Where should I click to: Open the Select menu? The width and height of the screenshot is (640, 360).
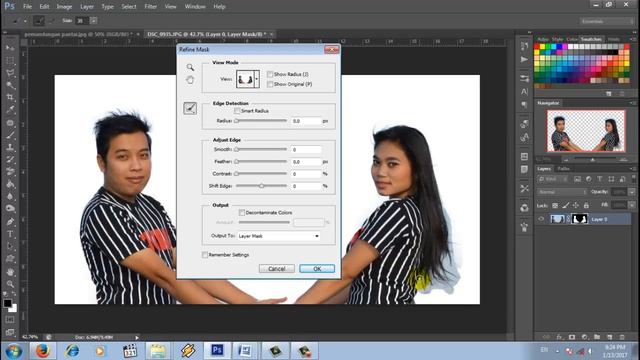coord(129,7)
